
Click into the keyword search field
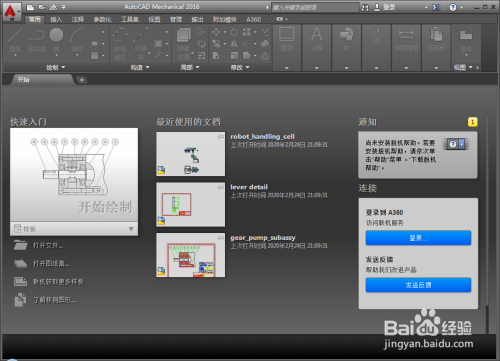pos(315,7)
